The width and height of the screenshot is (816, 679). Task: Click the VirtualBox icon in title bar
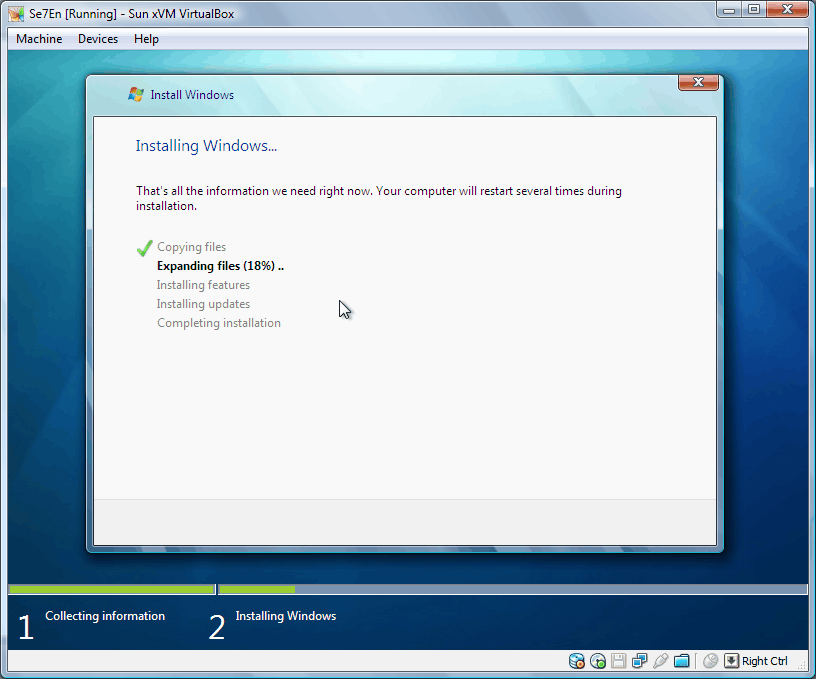coord(16,14)
